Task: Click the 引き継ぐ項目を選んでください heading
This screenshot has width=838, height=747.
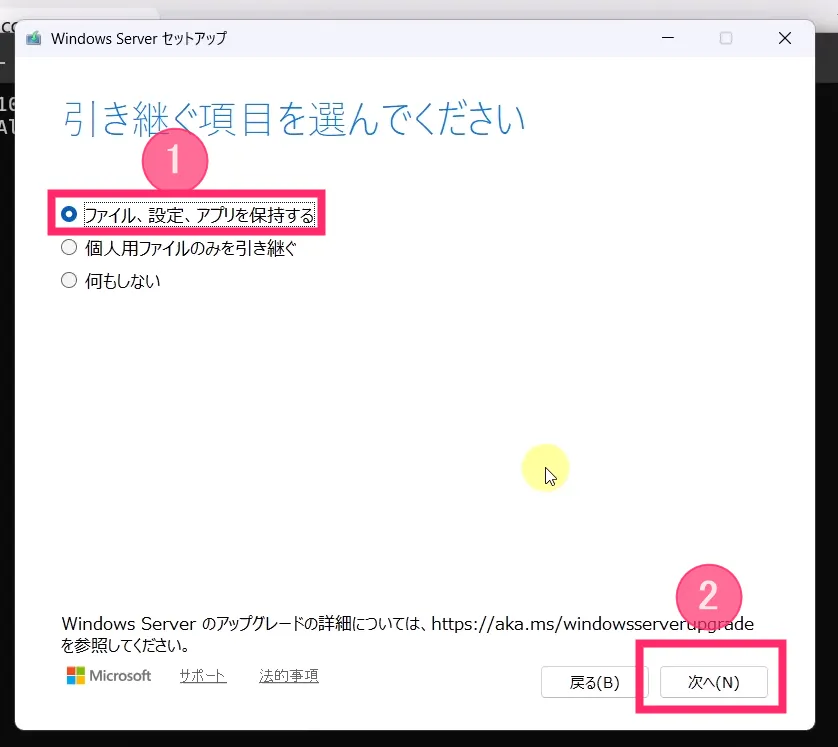Action: point(294,118)
